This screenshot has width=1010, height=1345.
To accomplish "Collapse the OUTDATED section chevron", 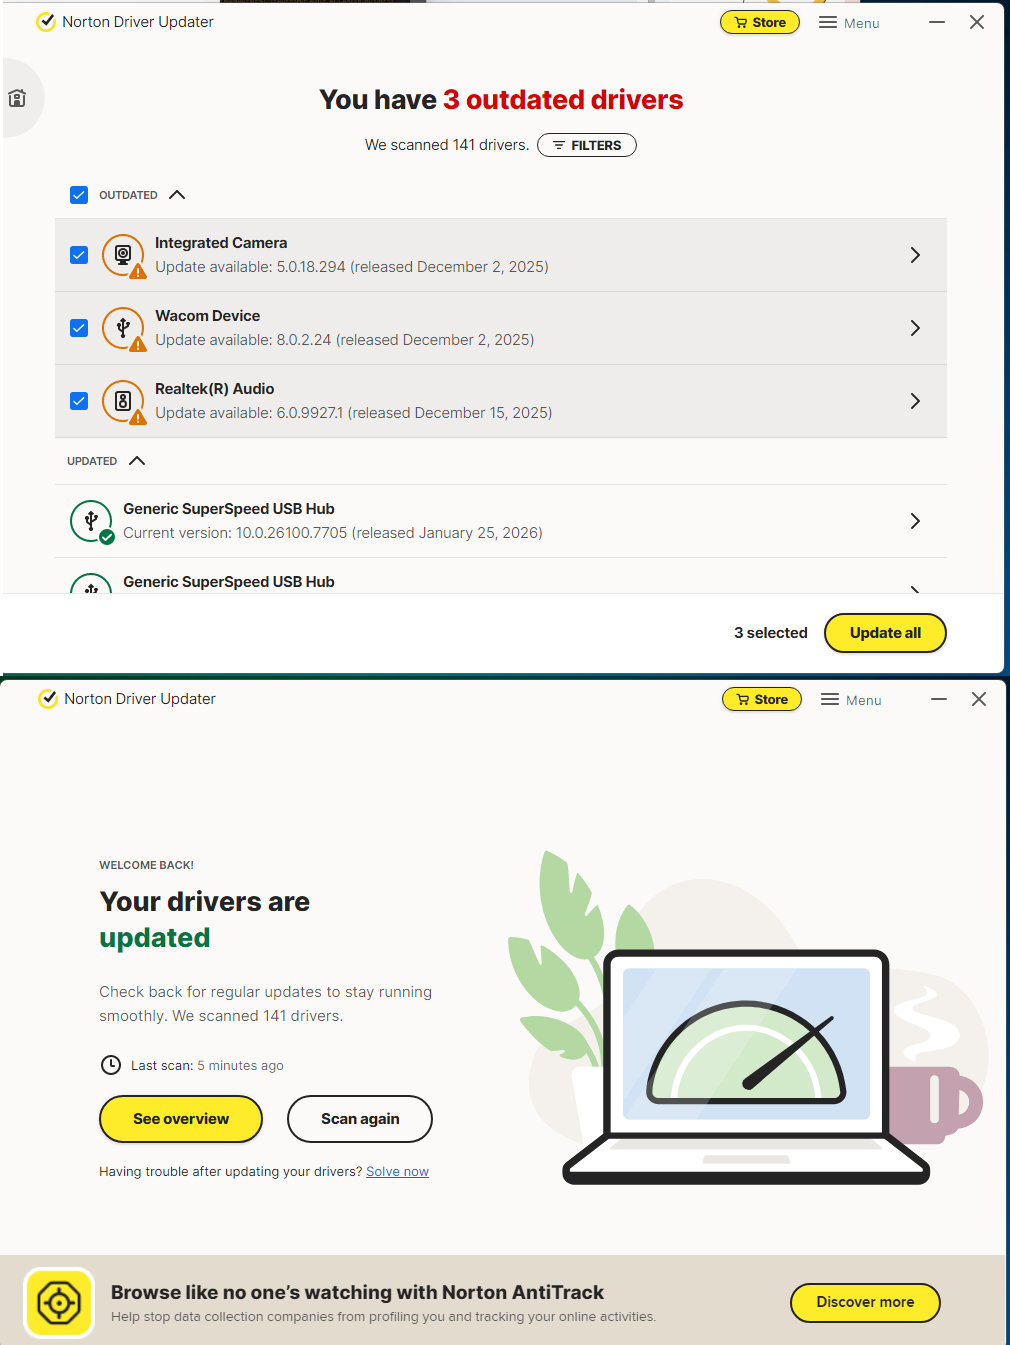I will [177, 195].
